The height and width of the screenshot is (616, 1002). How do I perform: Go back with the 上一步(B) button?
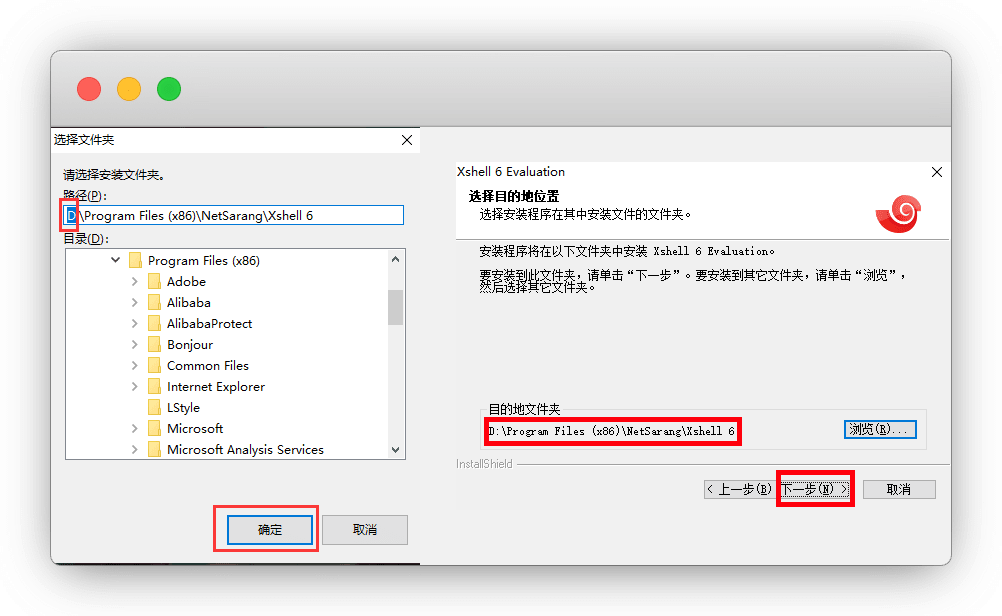point(739,489)
